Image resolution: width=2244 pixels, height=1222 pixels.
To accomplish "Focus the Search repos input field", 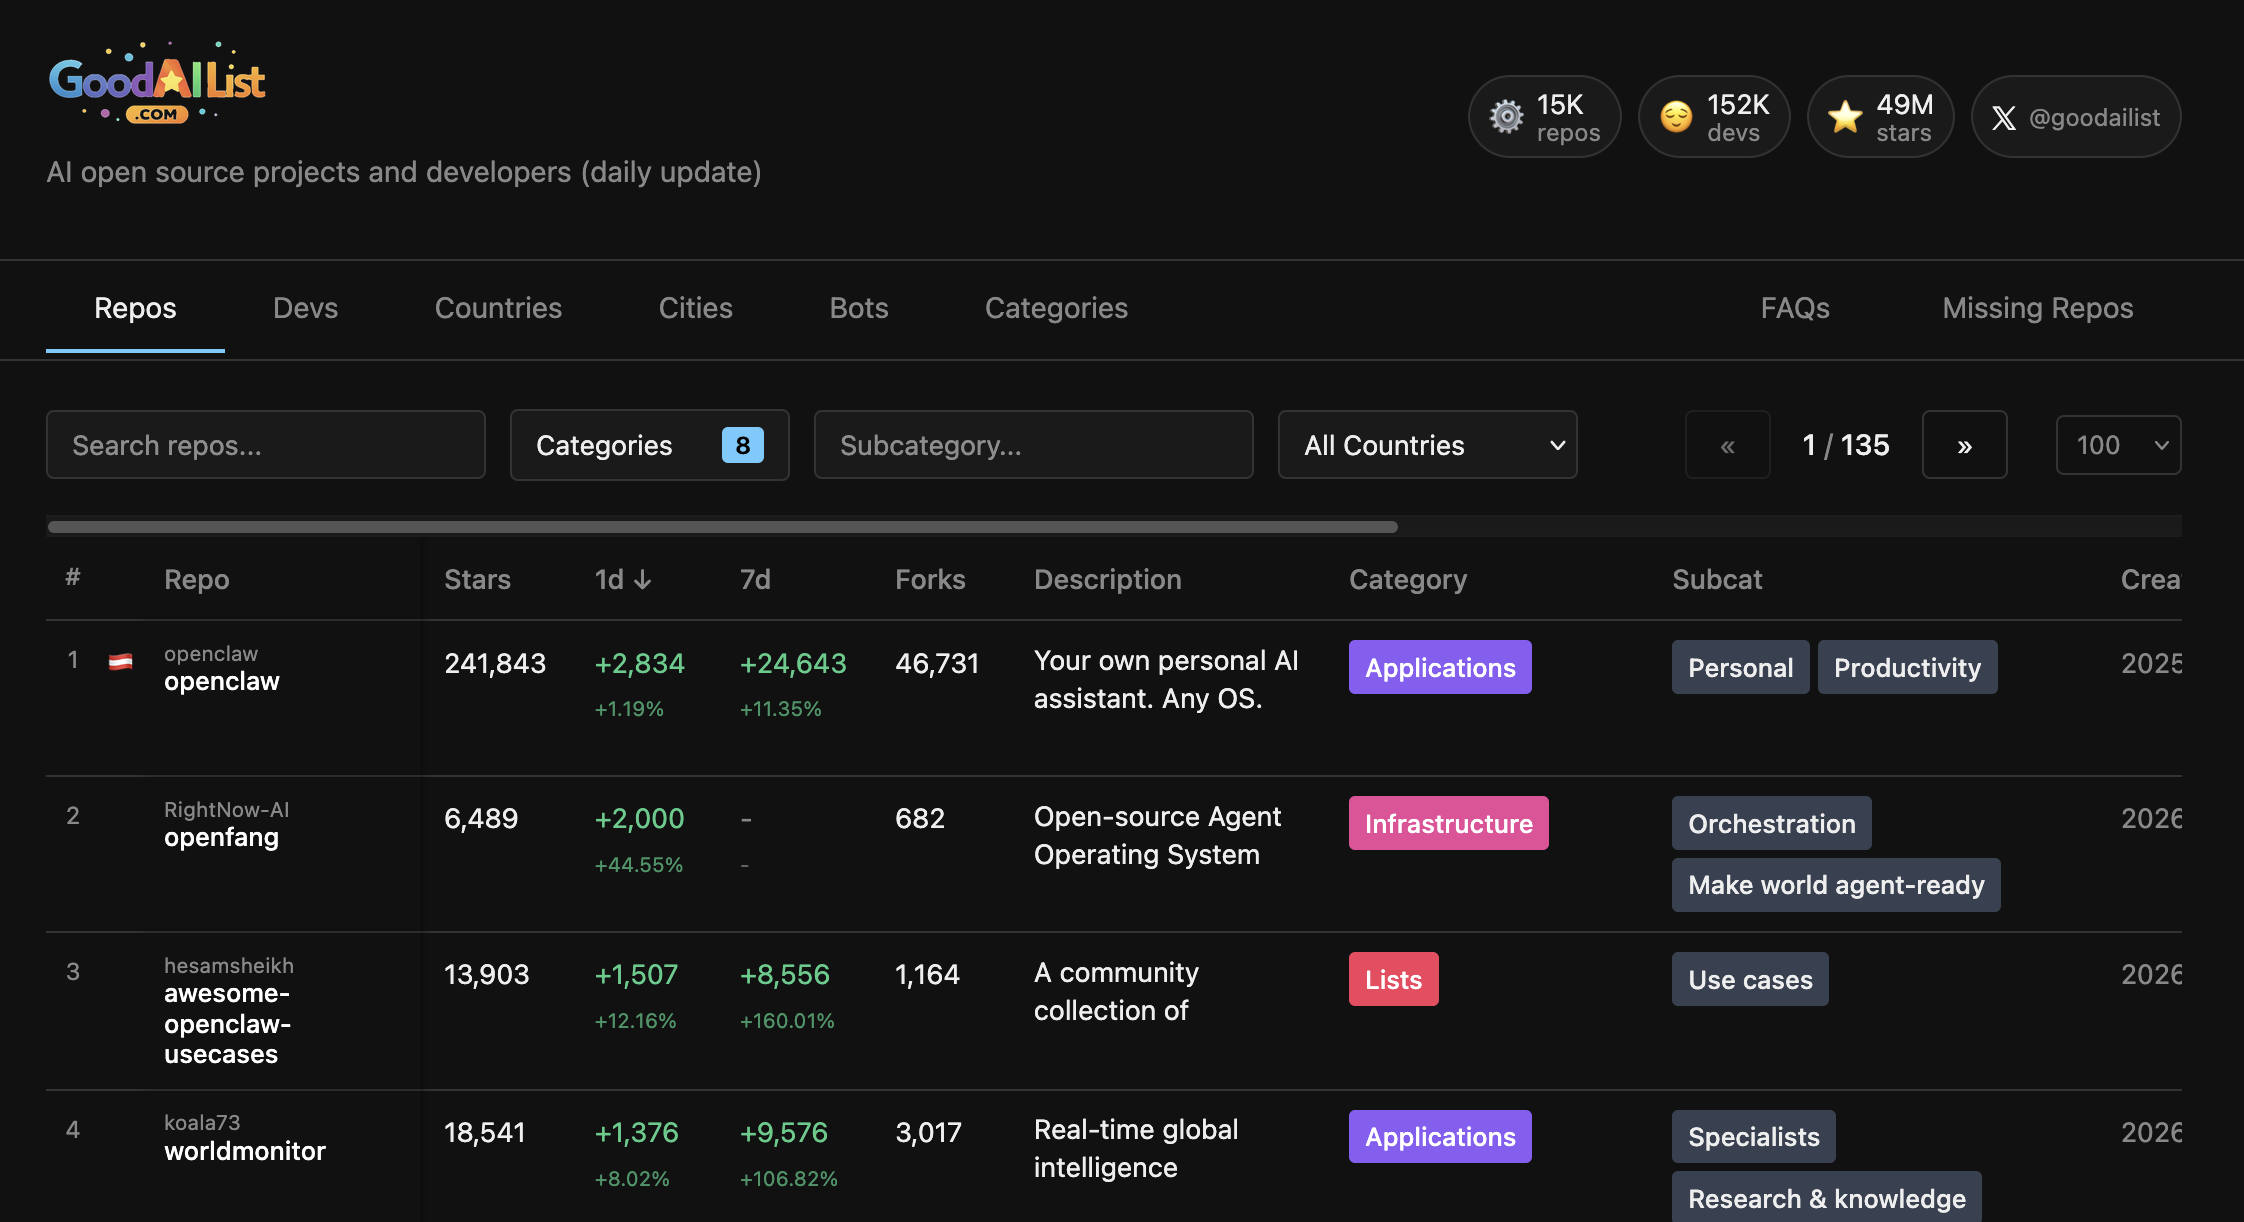I will (265, 445).
